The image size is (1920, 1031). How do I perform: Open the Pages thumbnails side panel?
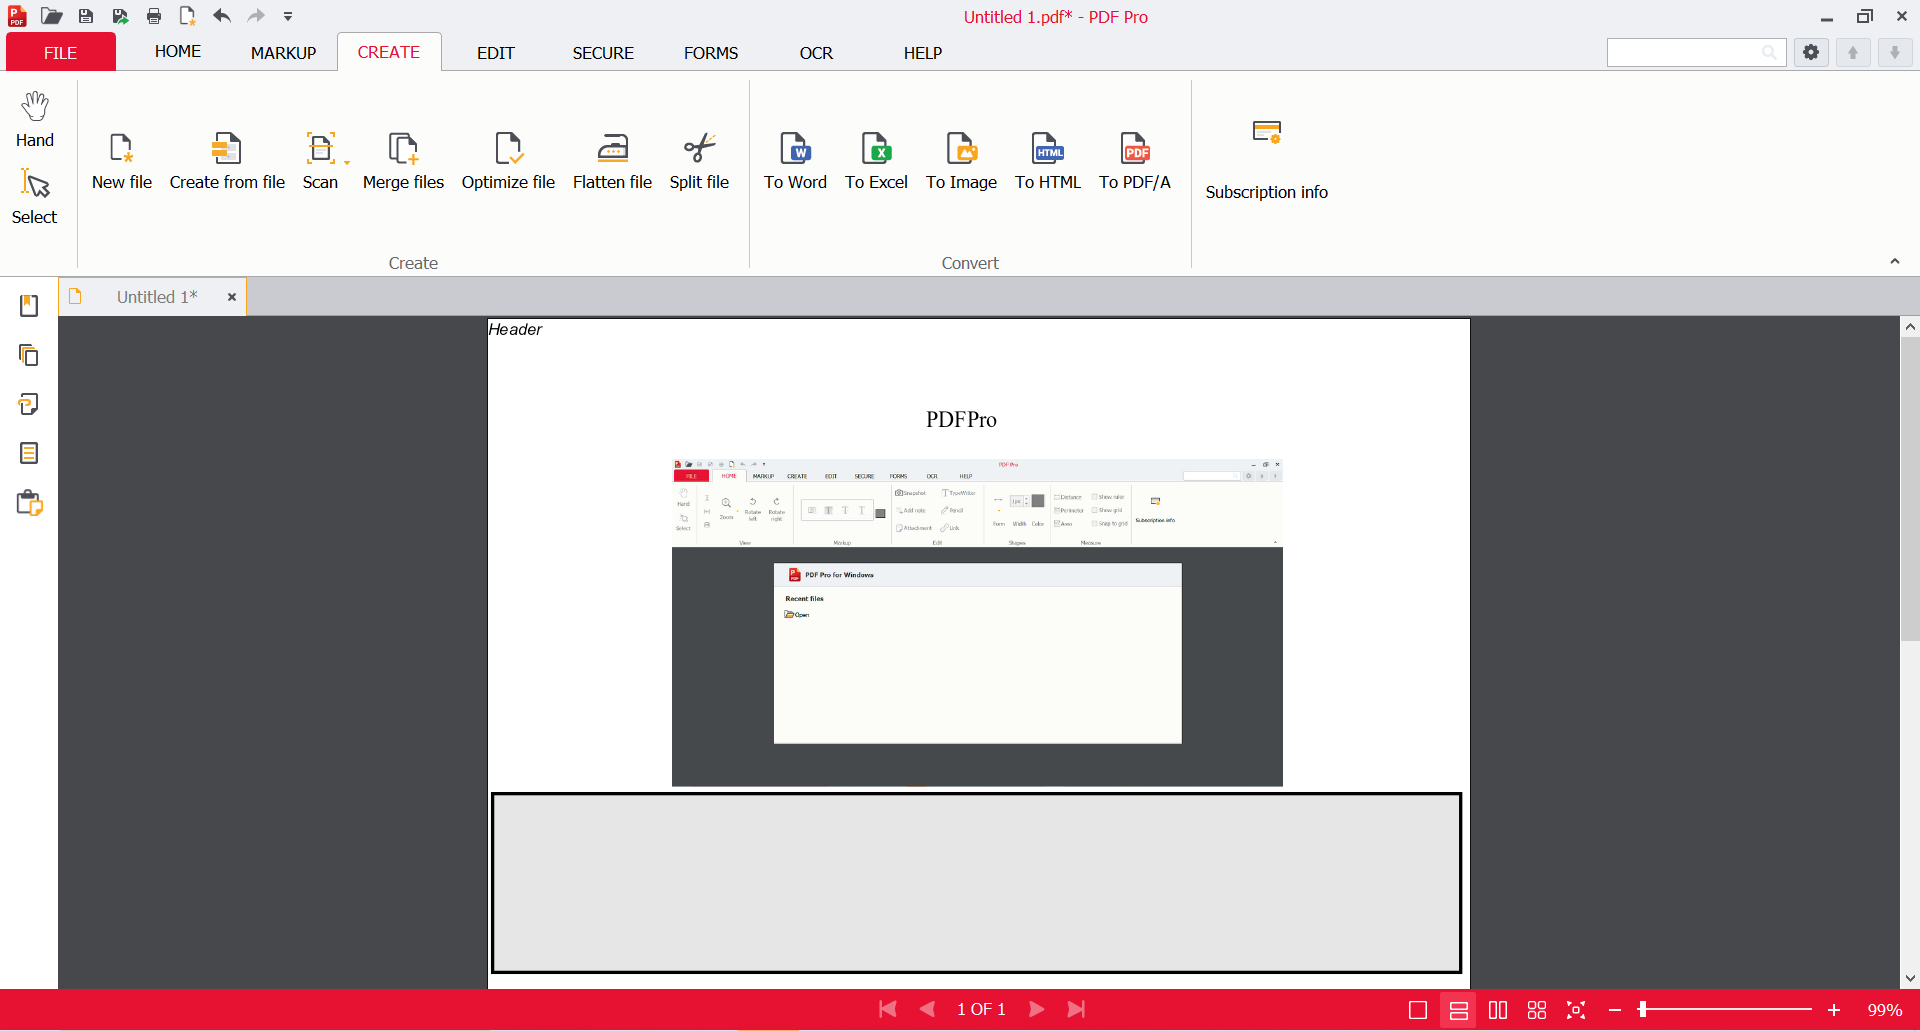29,355
